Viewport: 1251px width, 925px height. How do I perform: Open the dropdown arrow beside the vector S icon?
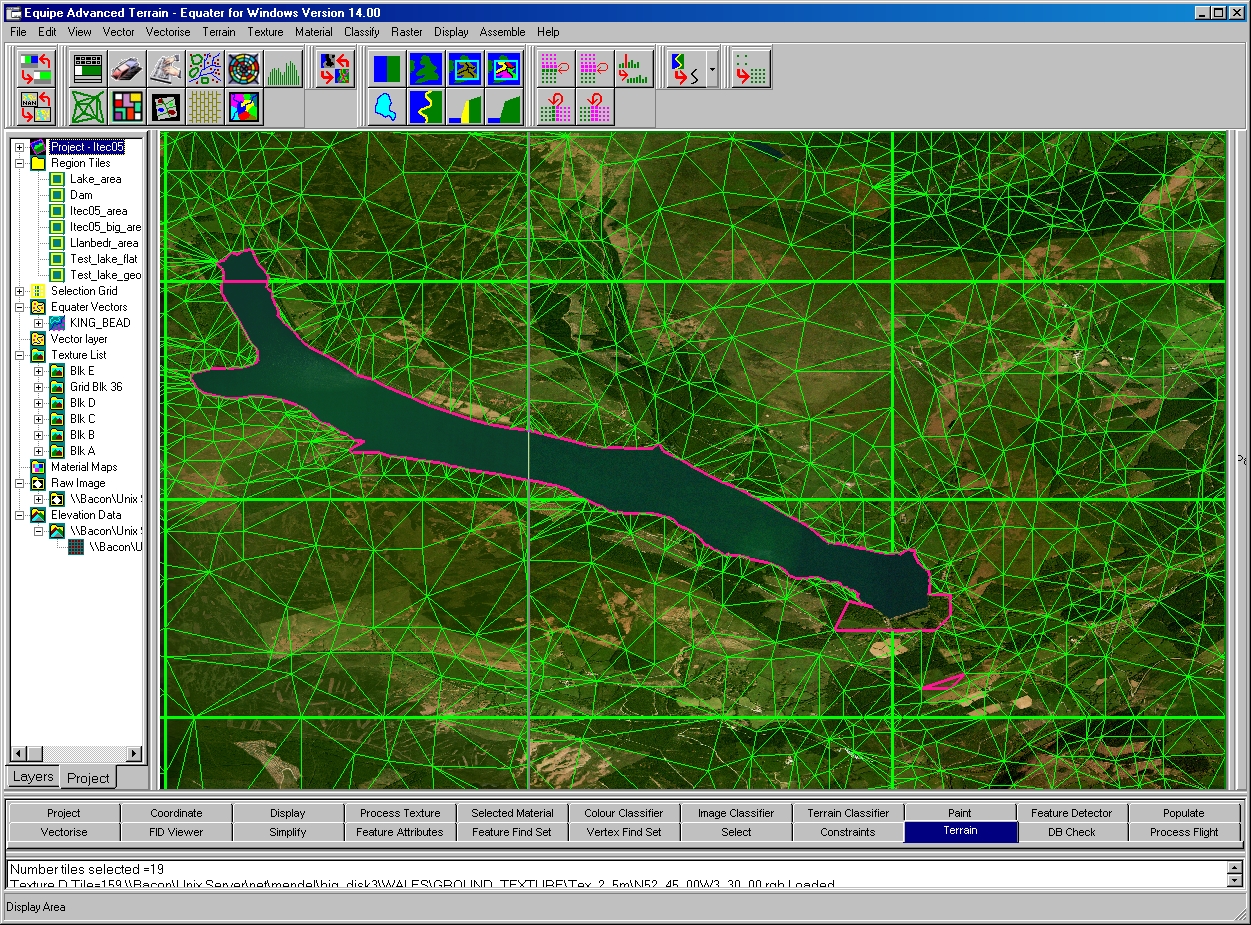712,69
